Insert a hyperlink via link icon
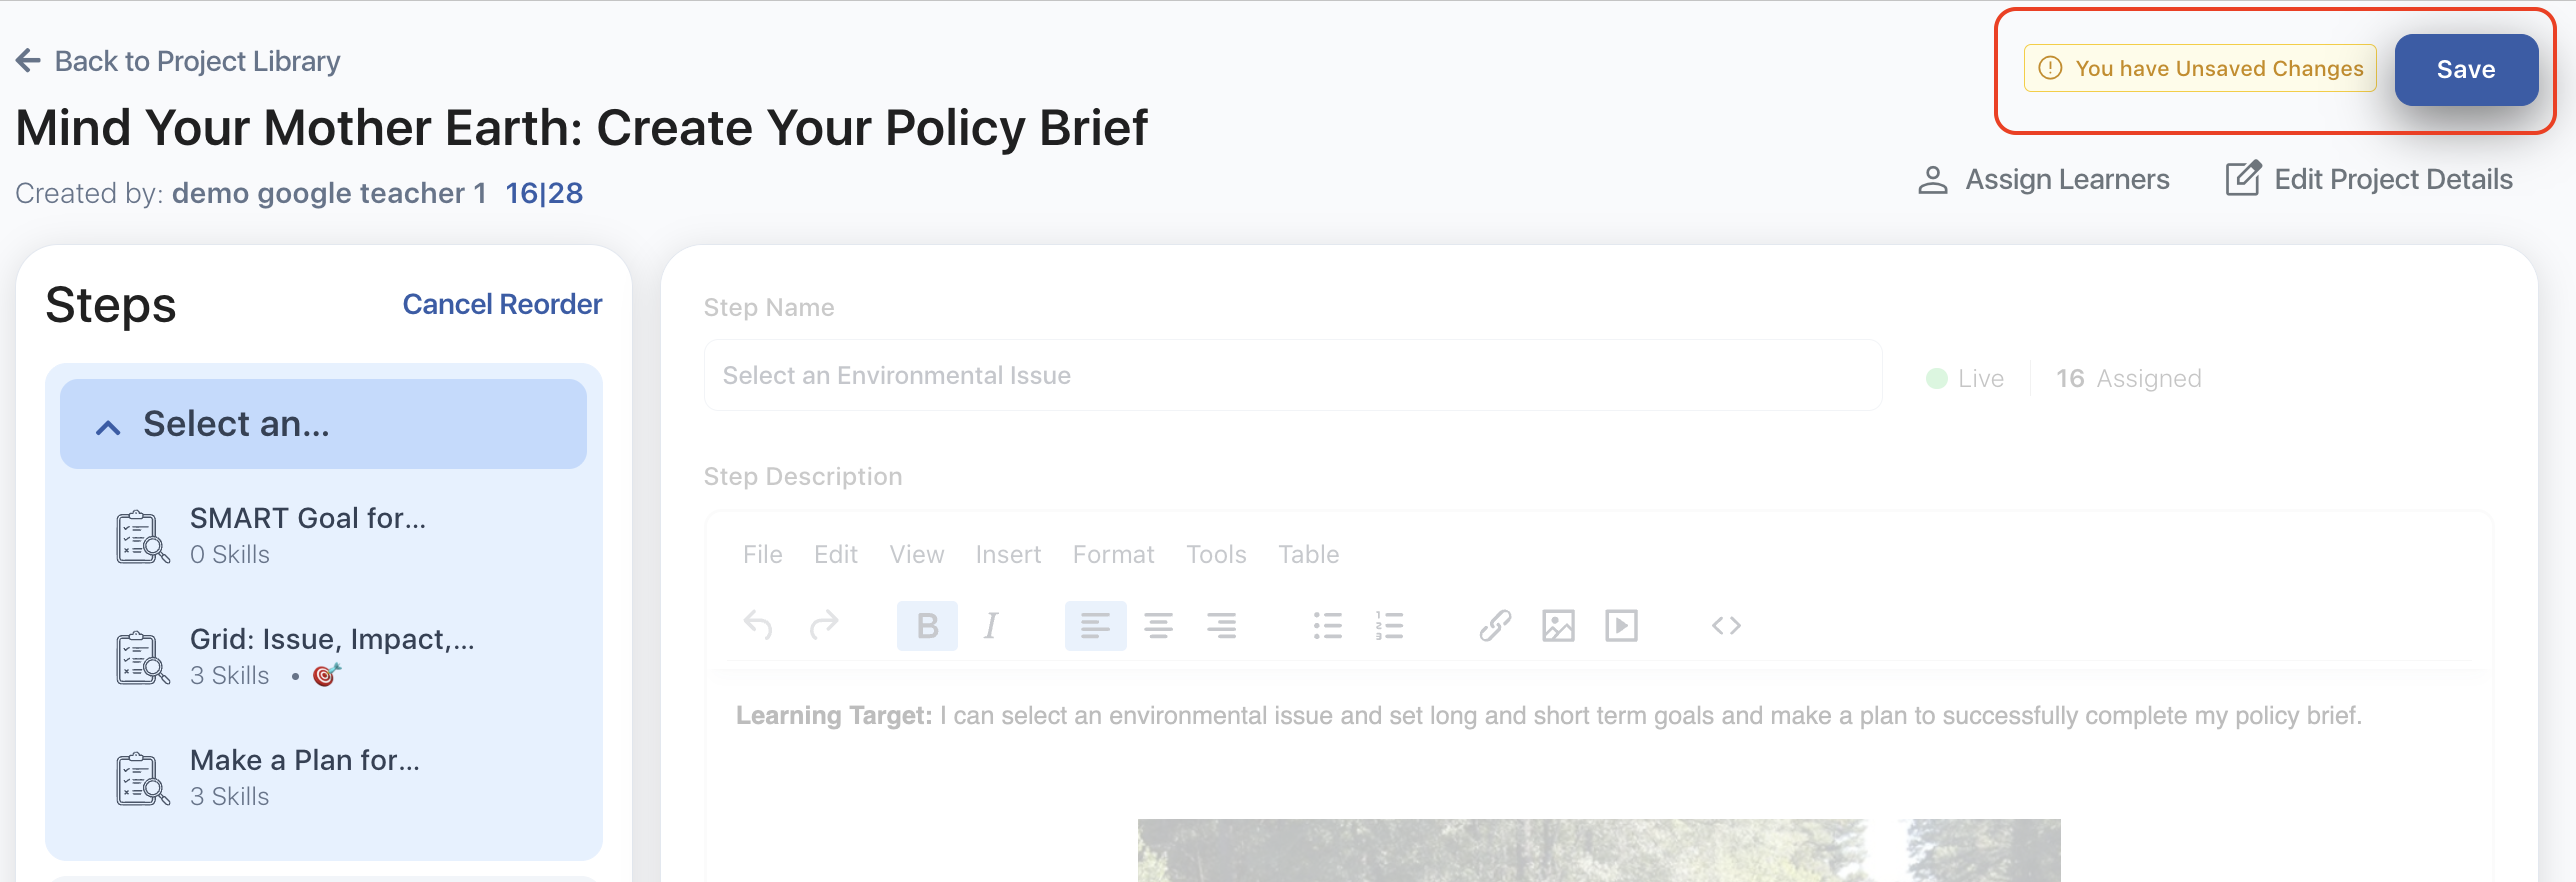Screen dimensions: 2576x882 pos(1495,626)
